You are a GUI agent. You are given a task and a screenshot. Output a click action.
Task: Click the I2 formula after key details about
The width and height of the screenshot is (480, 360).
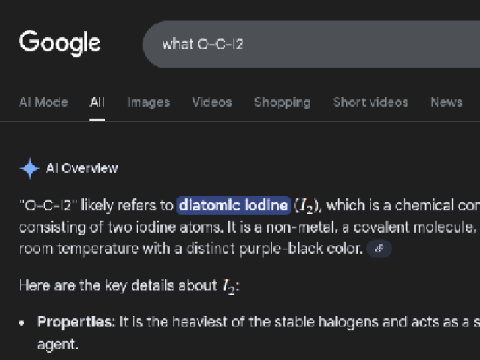[x=229, y=286]
